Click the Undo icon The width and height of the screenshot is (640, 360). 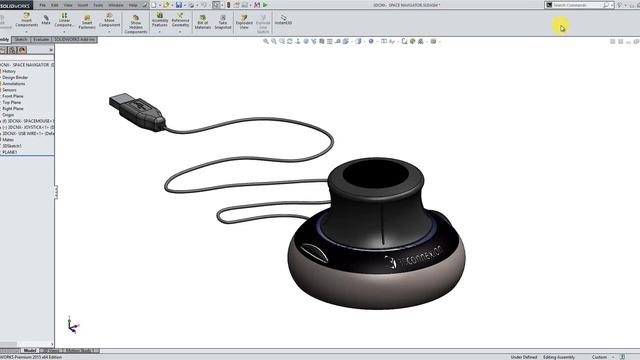(204, 5)
